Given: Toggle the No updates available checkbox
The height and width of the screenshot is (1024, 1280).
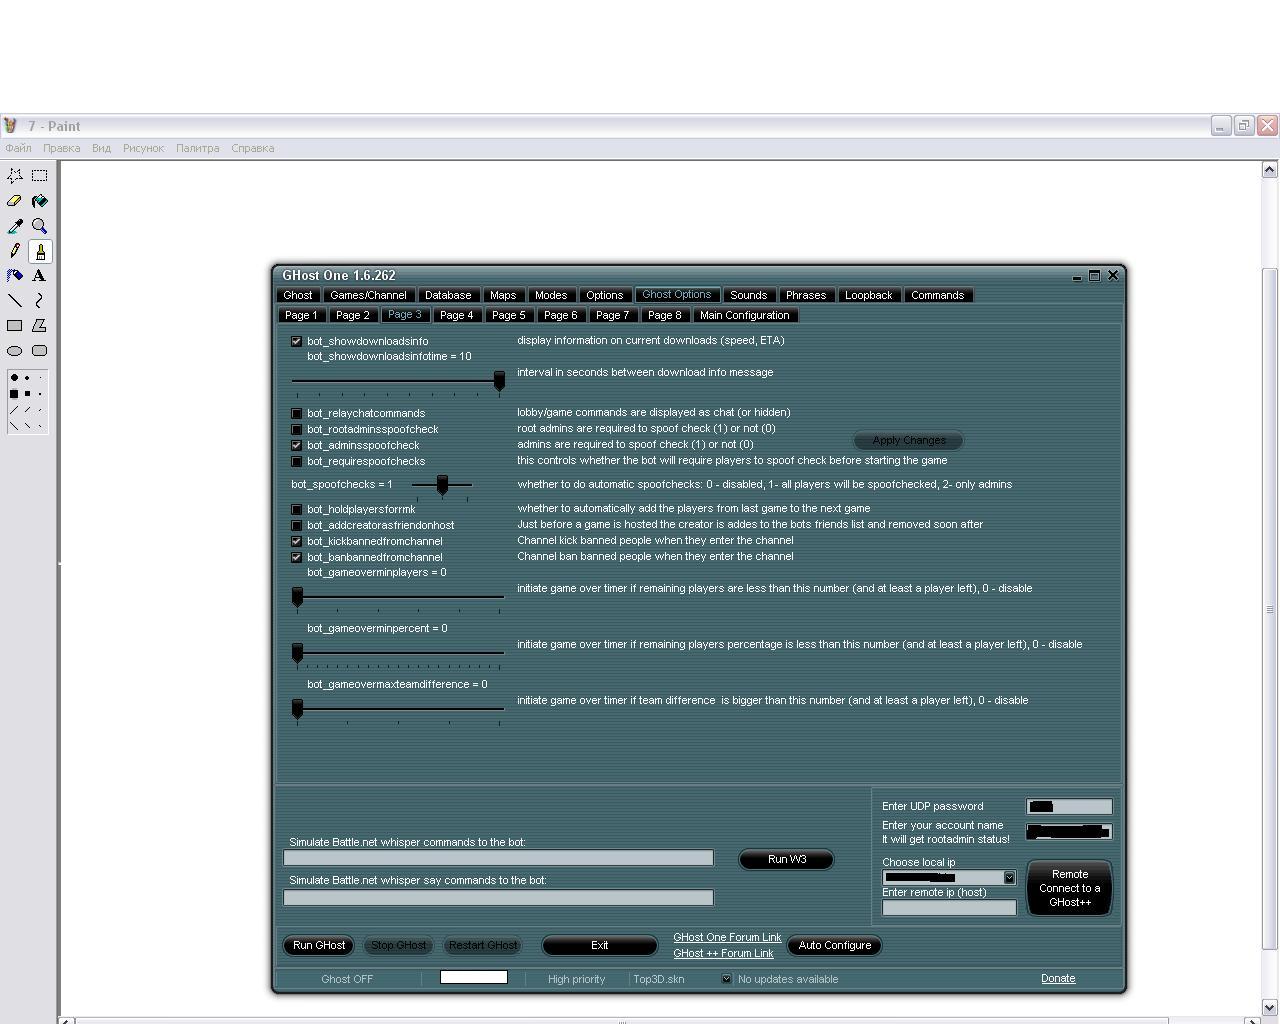Looking at the screenshot, I should click(727, 979).
